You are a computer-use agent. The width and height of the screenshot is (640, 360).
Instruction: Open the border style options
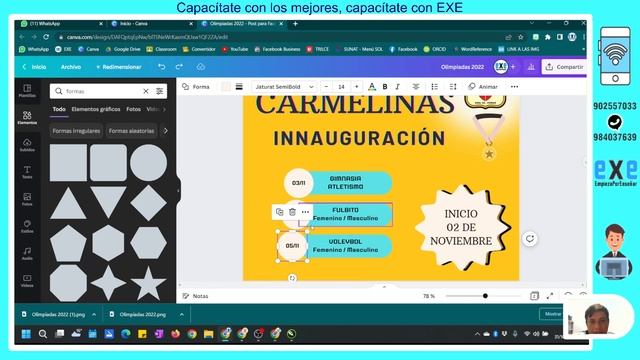tap(239, 87)
